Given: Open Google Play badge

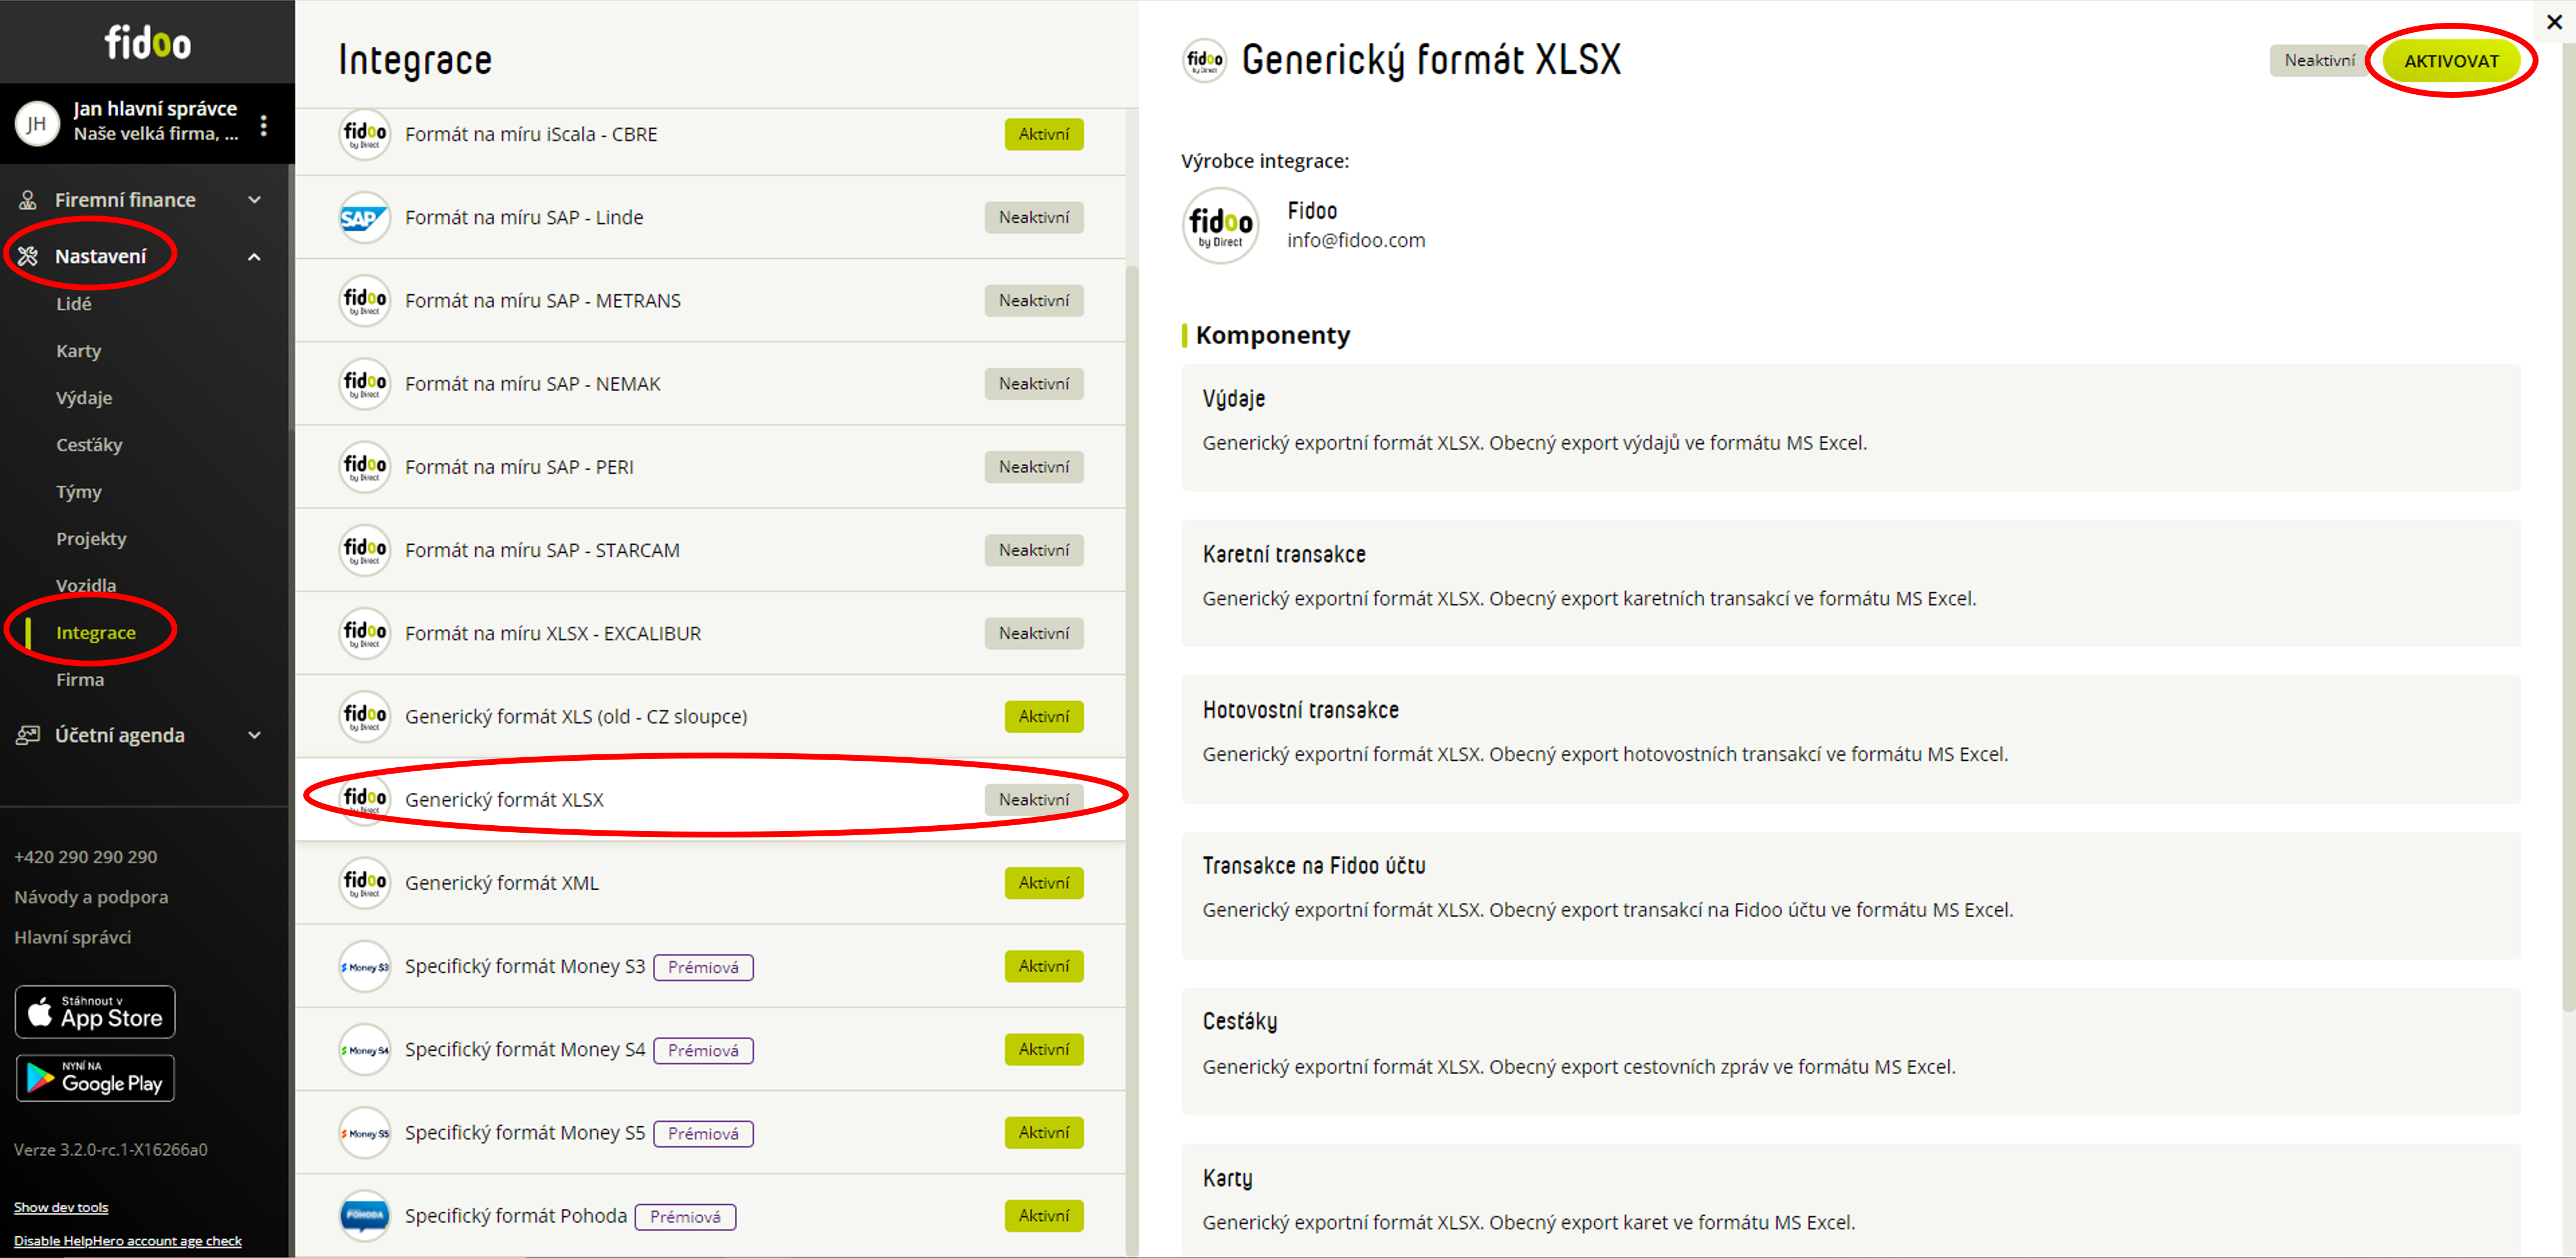Looking at the screenshot, I should pos(95,1078).
